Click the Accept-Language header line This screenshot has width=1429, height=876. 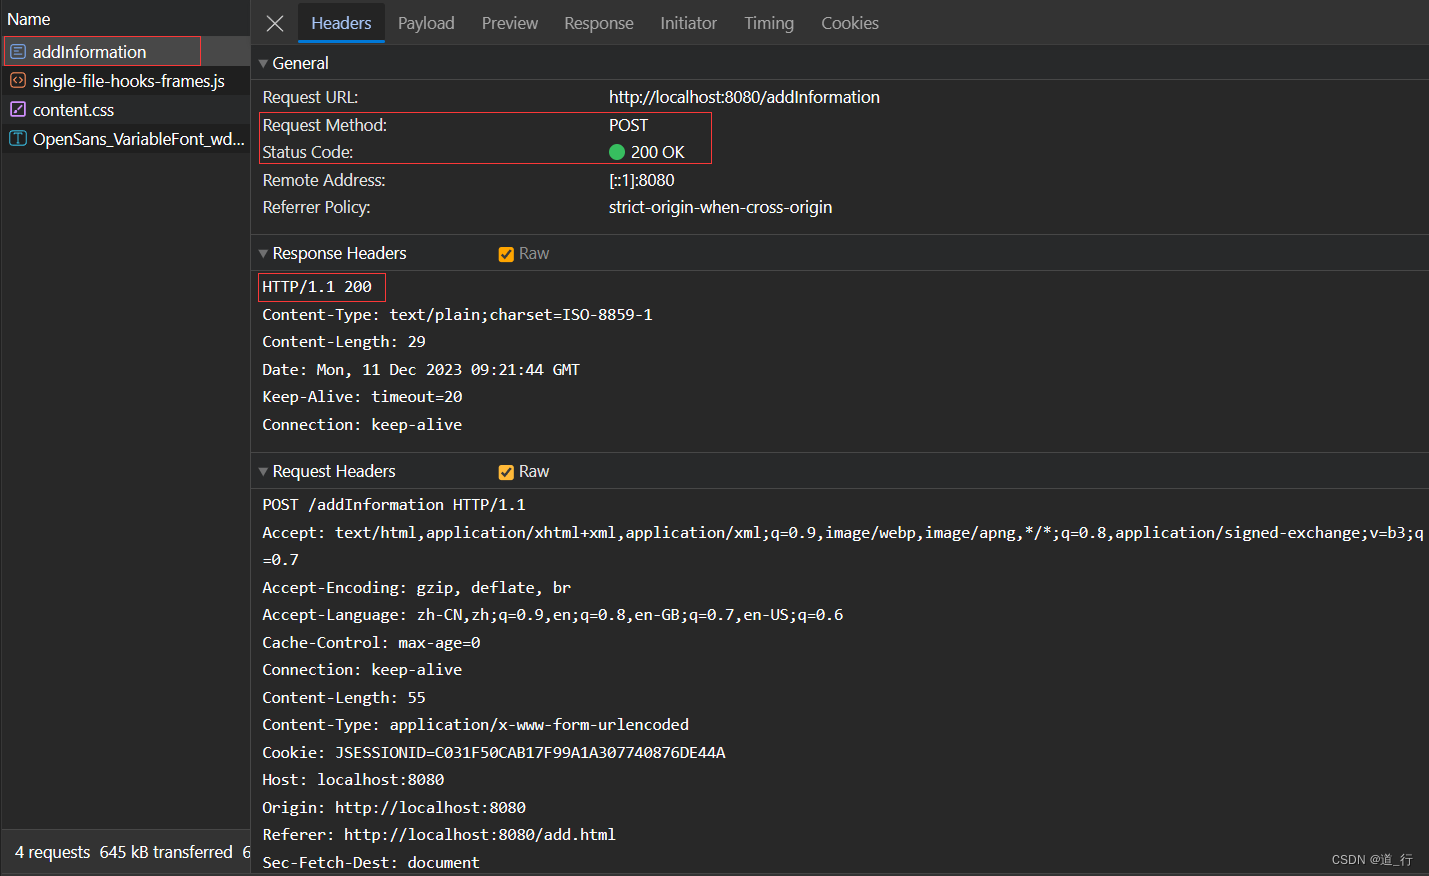click(553, 615)
